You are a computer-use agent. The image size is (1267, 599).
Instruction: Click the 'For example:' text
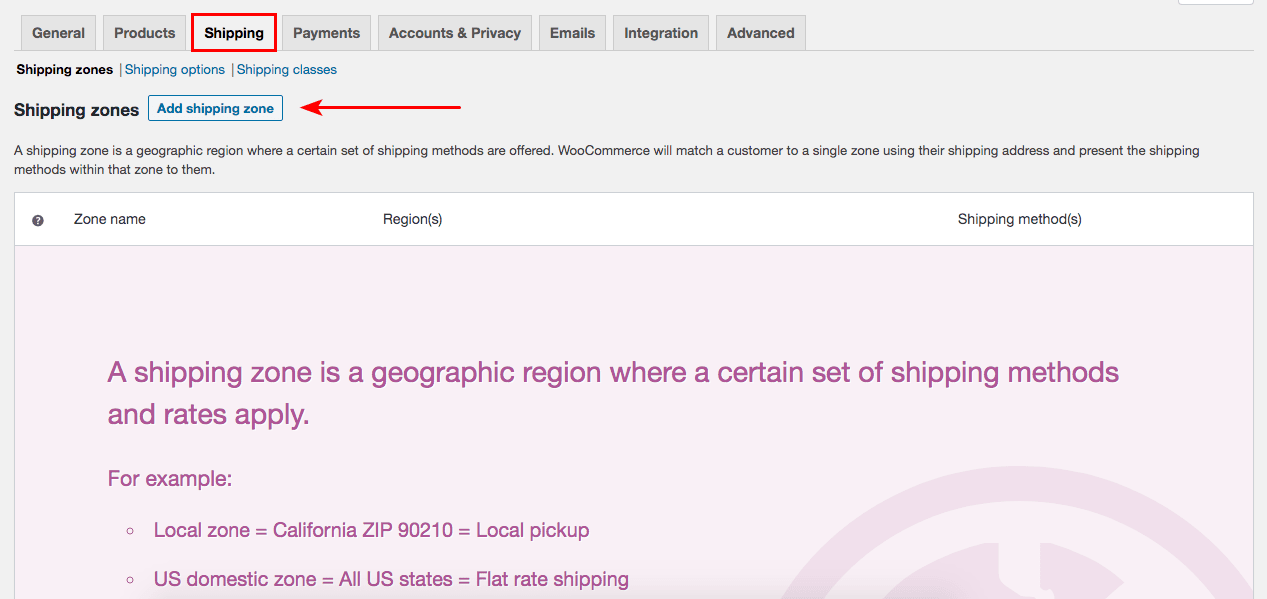coord(170,479)
